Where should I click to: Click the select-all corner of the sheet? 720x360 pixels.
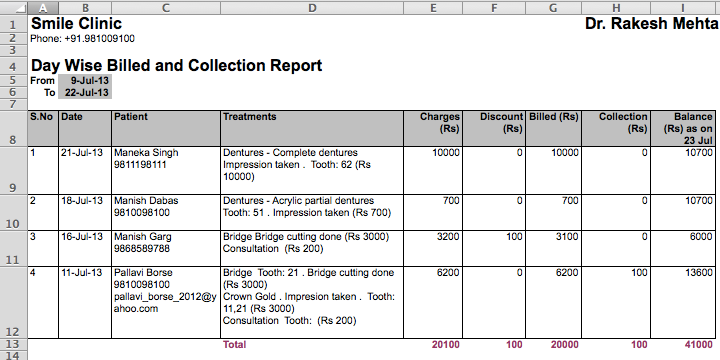(14, 8)
